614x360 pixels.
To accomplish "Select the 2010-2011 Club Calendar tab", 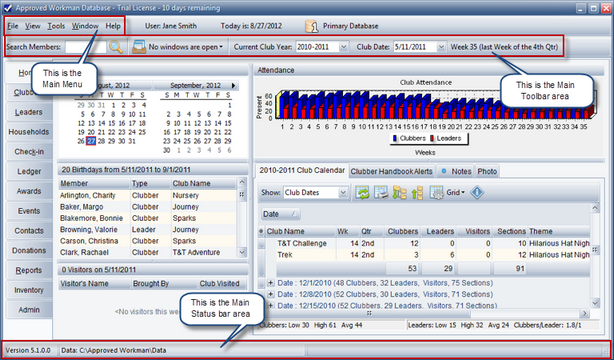I will [x=302, y=170].
